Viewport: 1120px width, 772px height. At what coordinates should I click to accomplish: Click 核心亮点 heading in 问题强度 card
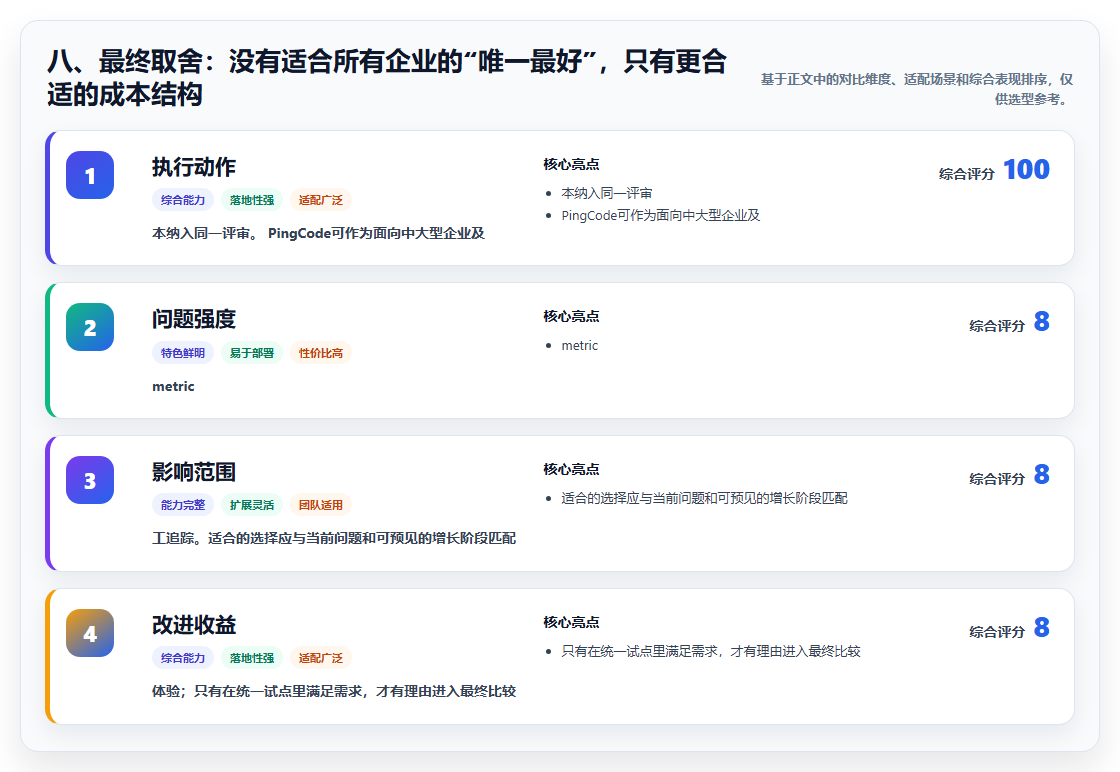click(x=571, y=316)
